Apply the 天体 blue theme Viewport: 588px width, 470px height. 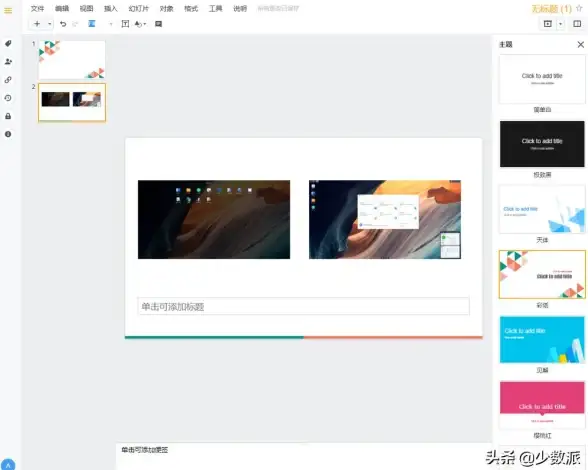[x=542, y=209]
